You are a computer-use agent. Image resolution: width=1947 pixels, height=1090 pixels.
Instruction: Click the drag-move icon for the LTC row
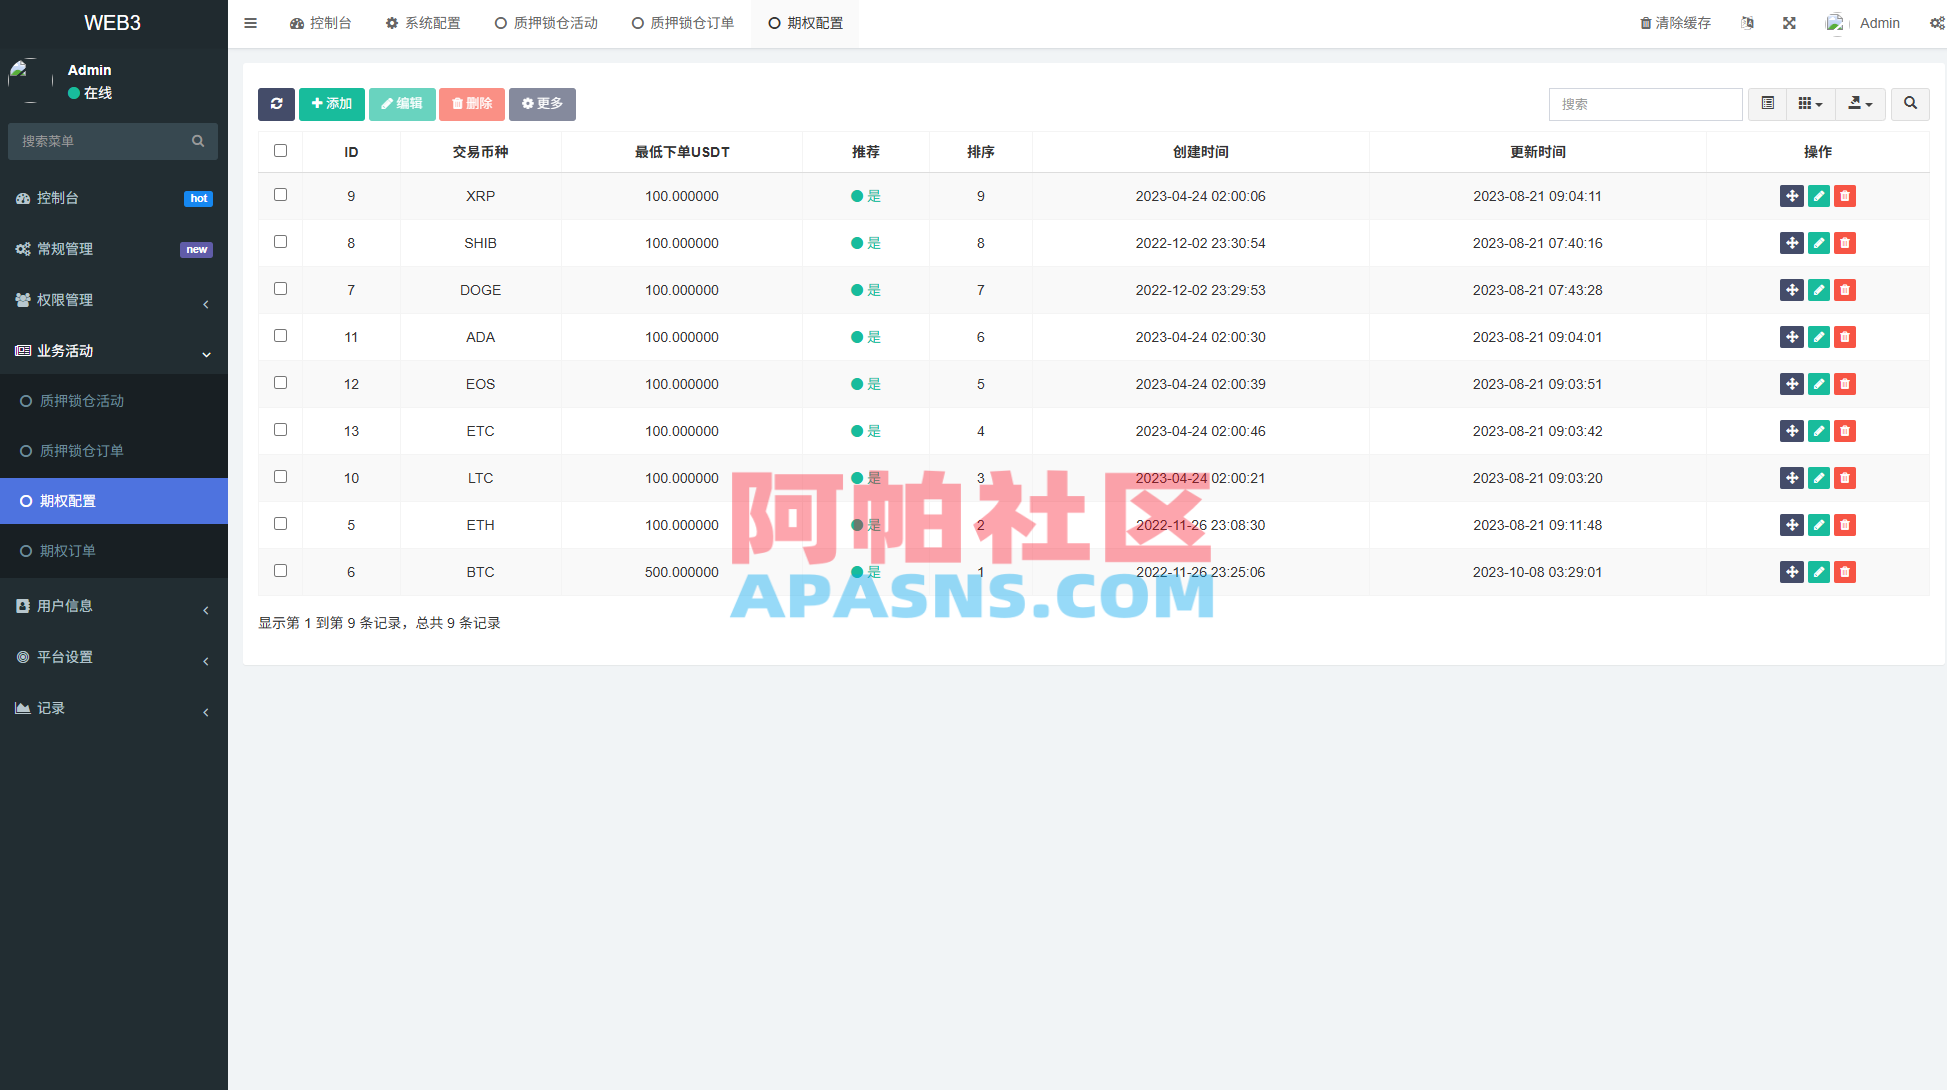1792,478
